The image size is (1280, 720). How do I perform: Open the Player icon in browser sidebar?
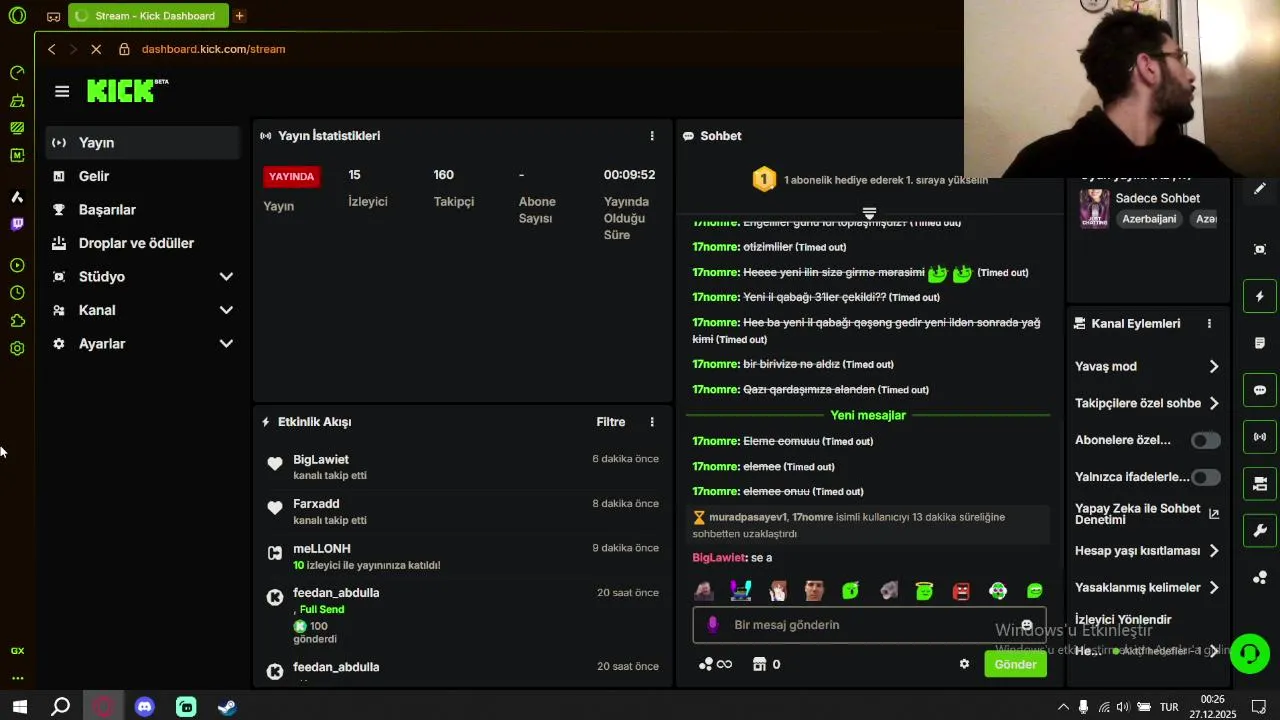click(x=17, y=265)
